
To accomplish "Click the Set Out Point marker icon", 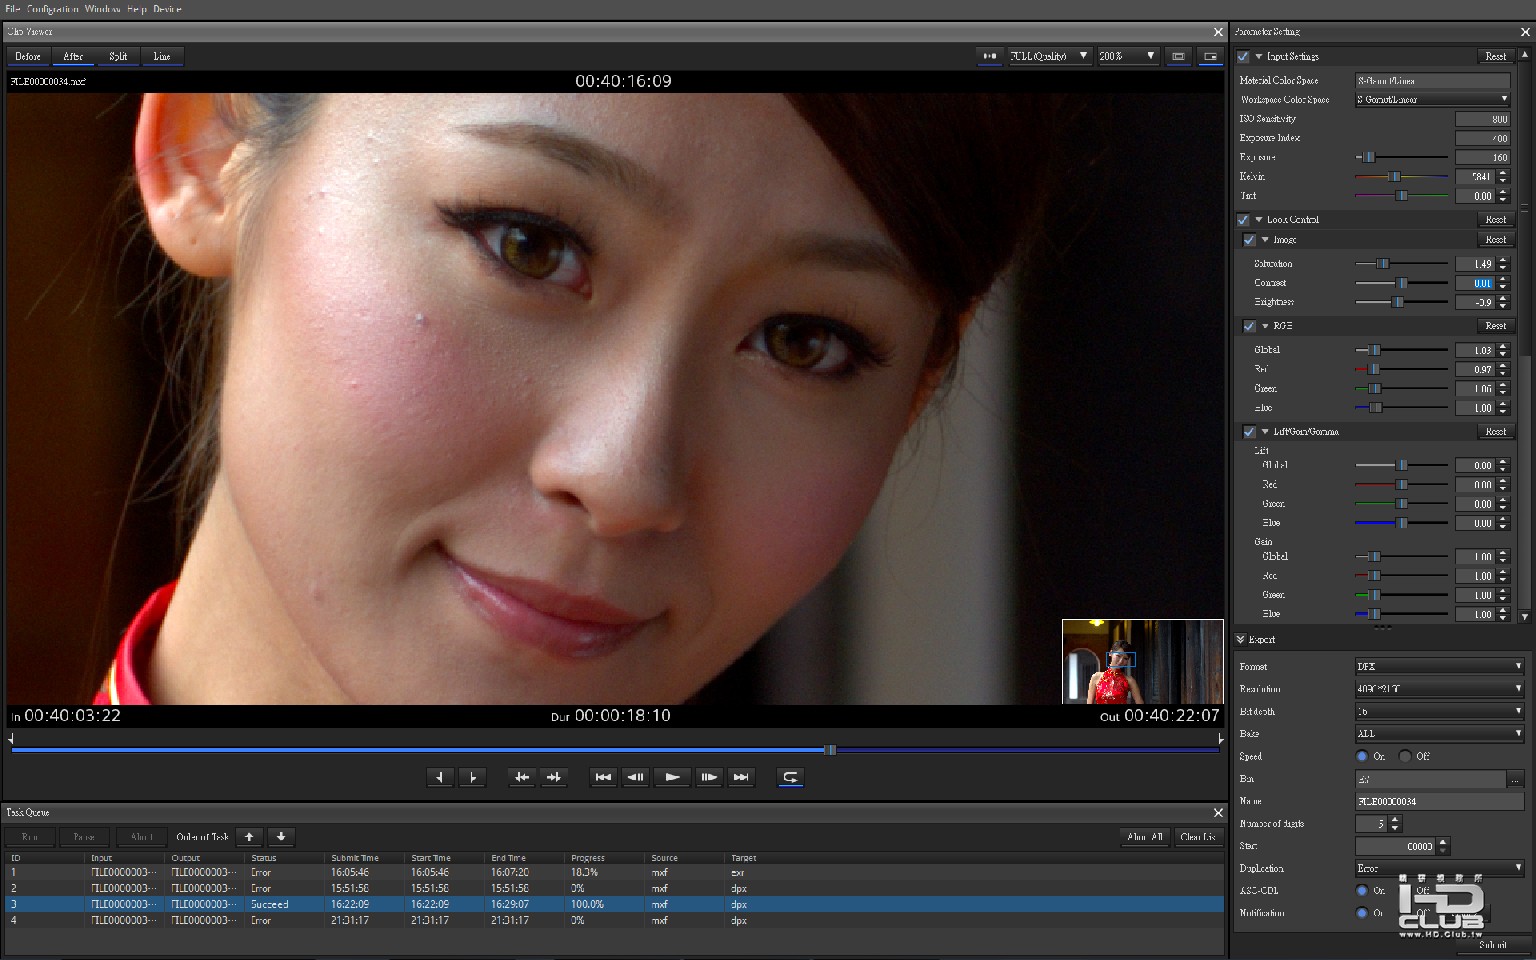I will 472,777.
